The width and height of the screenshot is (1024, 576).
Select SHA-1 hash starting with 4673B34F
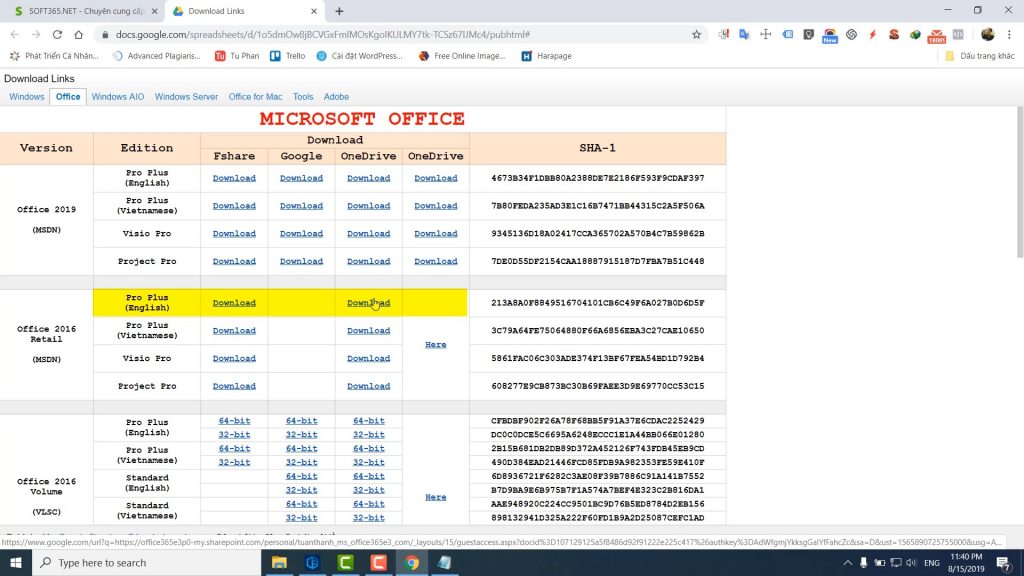pyautogui.click(x=598, y=178)
